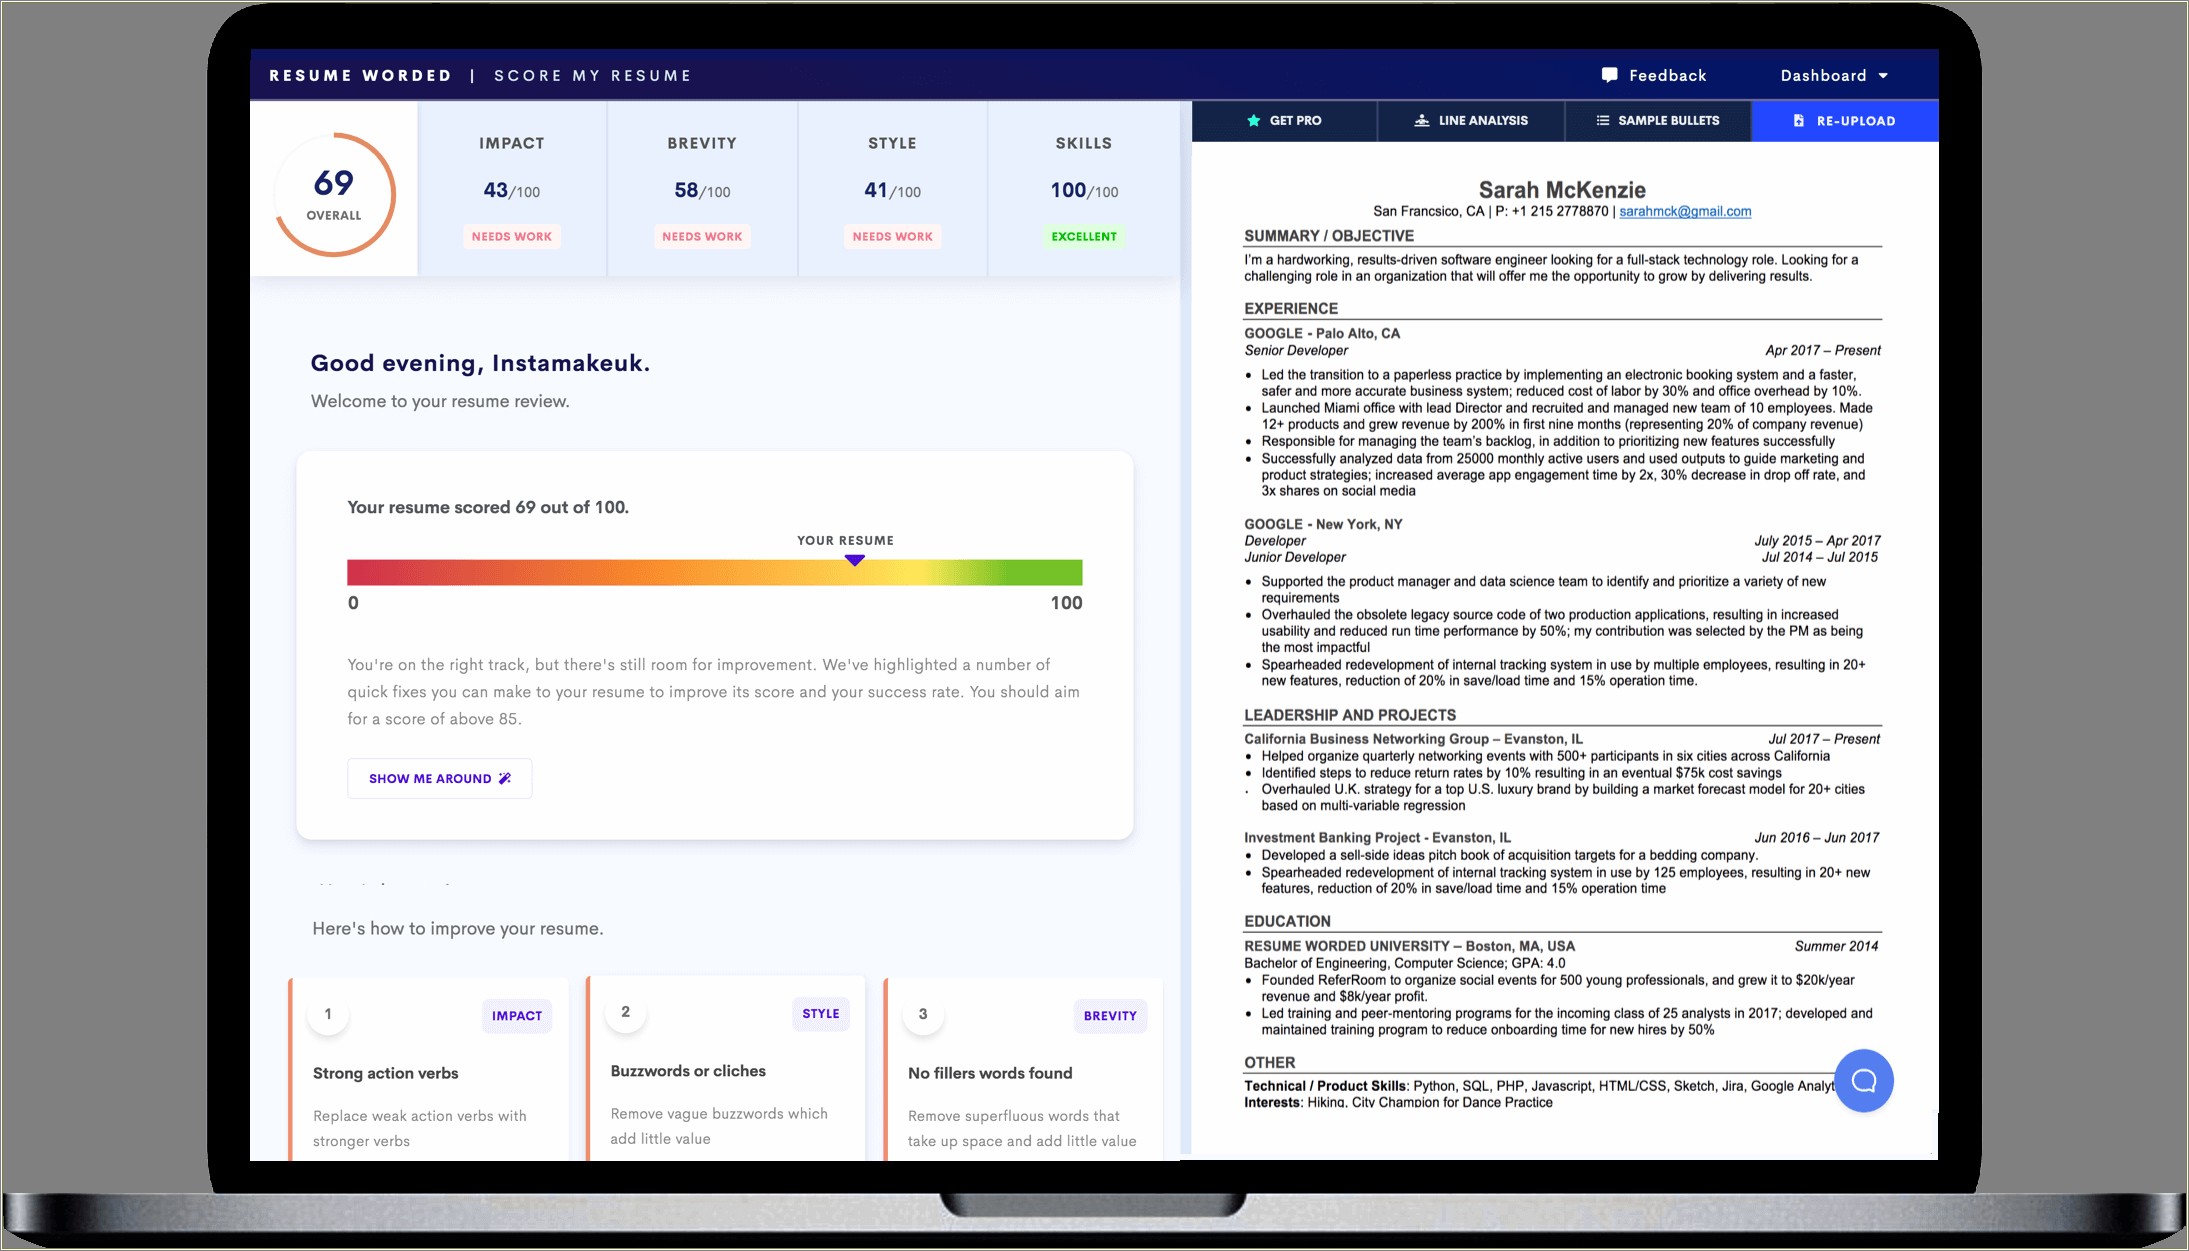The image size is (2189, 1251).
Task: Expand BREVITY score details
Action: click(702, 188)
